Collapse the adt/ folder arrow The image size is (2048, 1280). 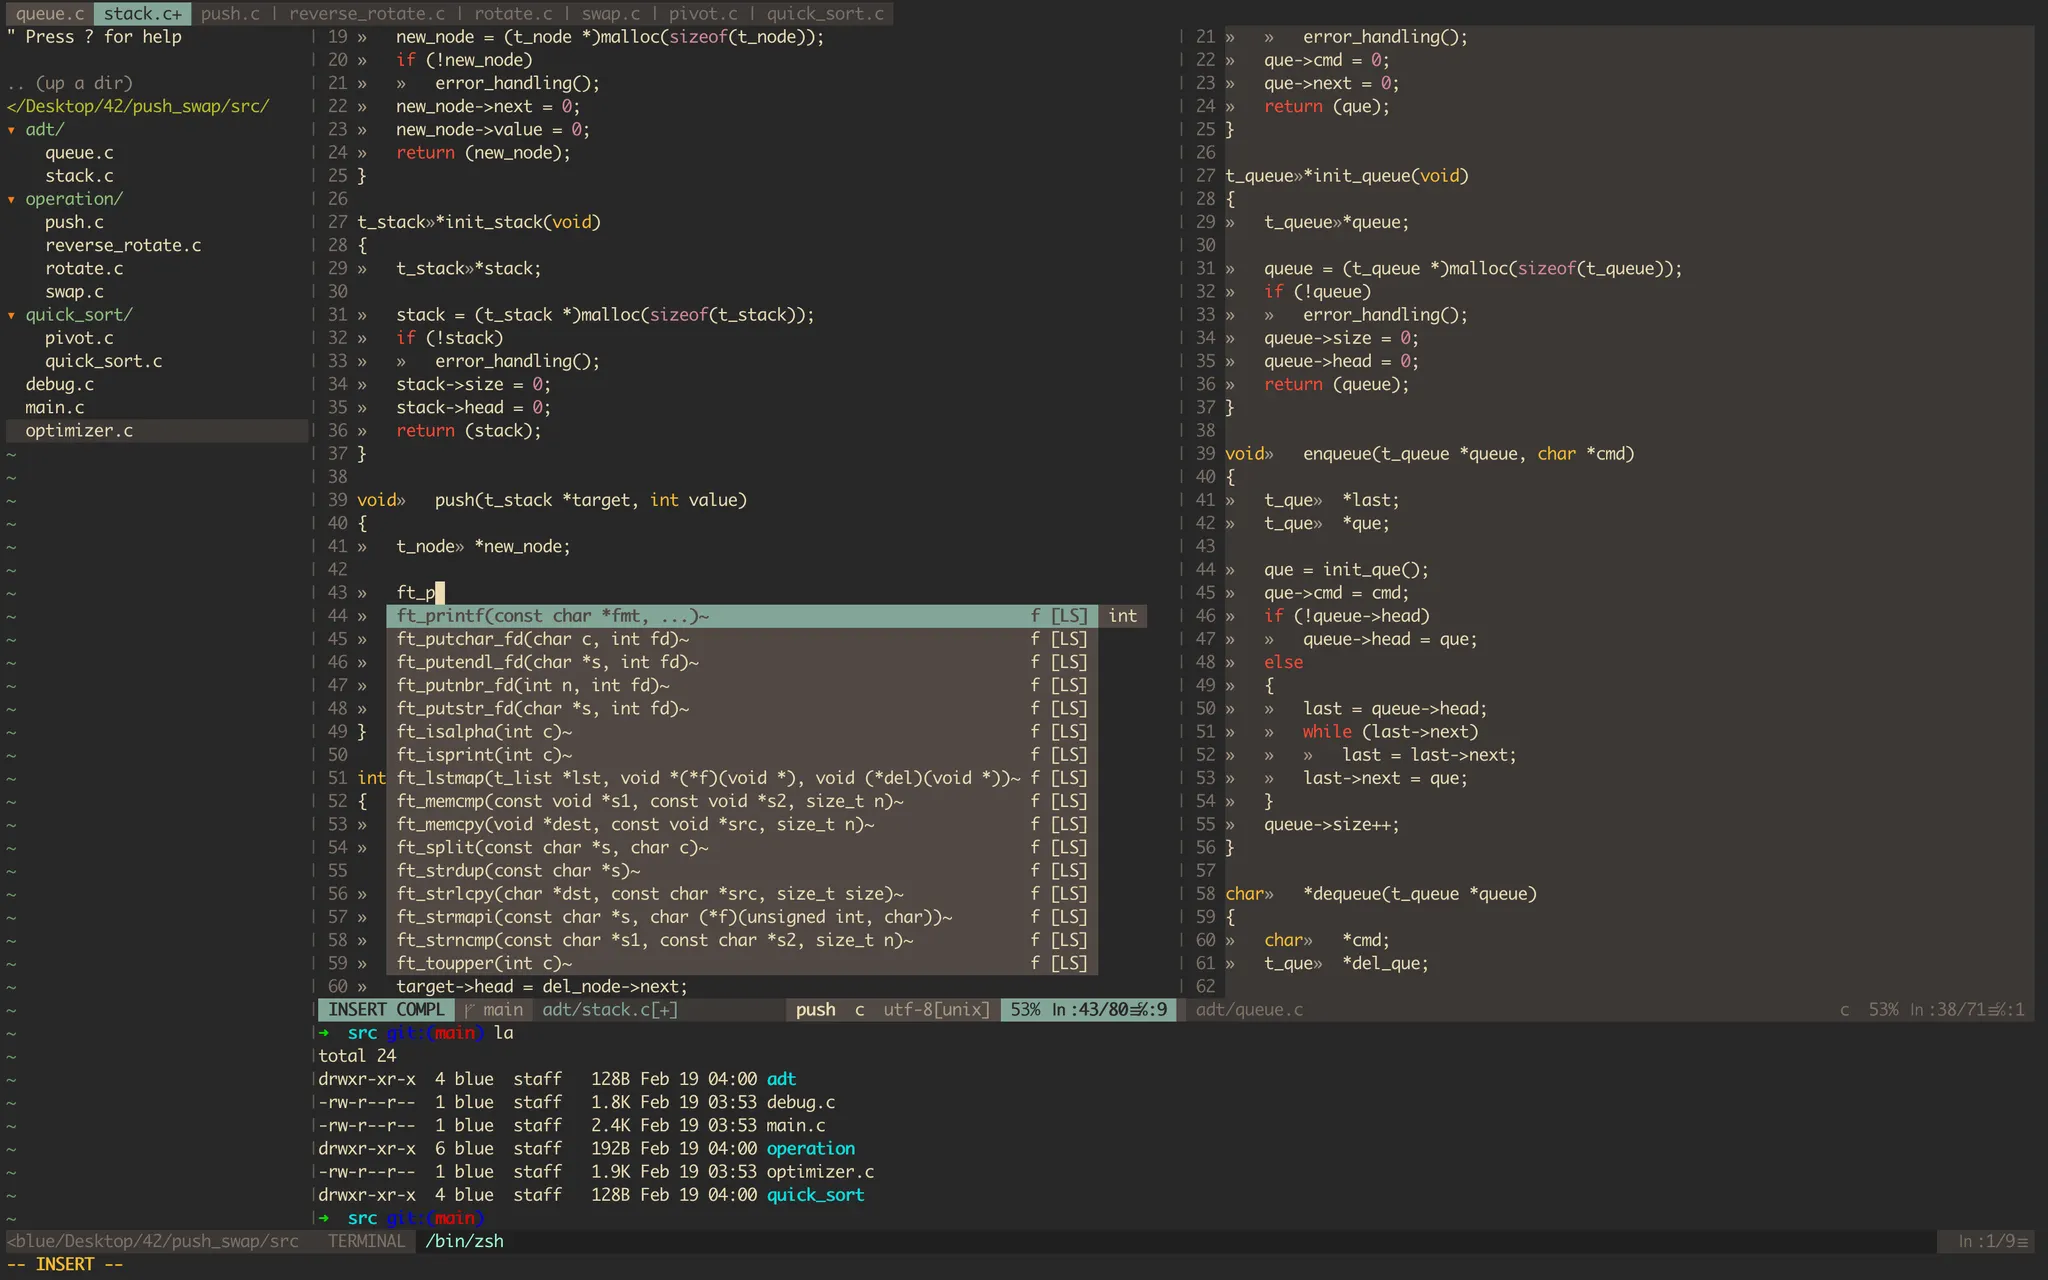click(11, 130)
